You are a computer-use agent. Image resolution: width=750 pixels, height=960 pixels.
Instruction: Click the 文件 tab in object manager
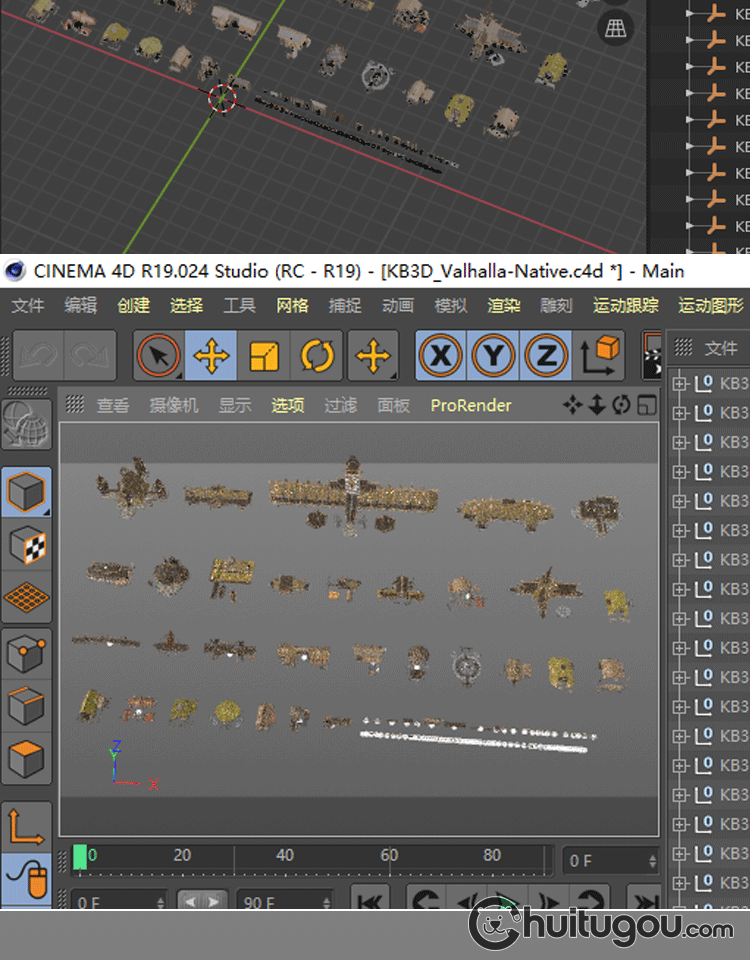point(720,348)
